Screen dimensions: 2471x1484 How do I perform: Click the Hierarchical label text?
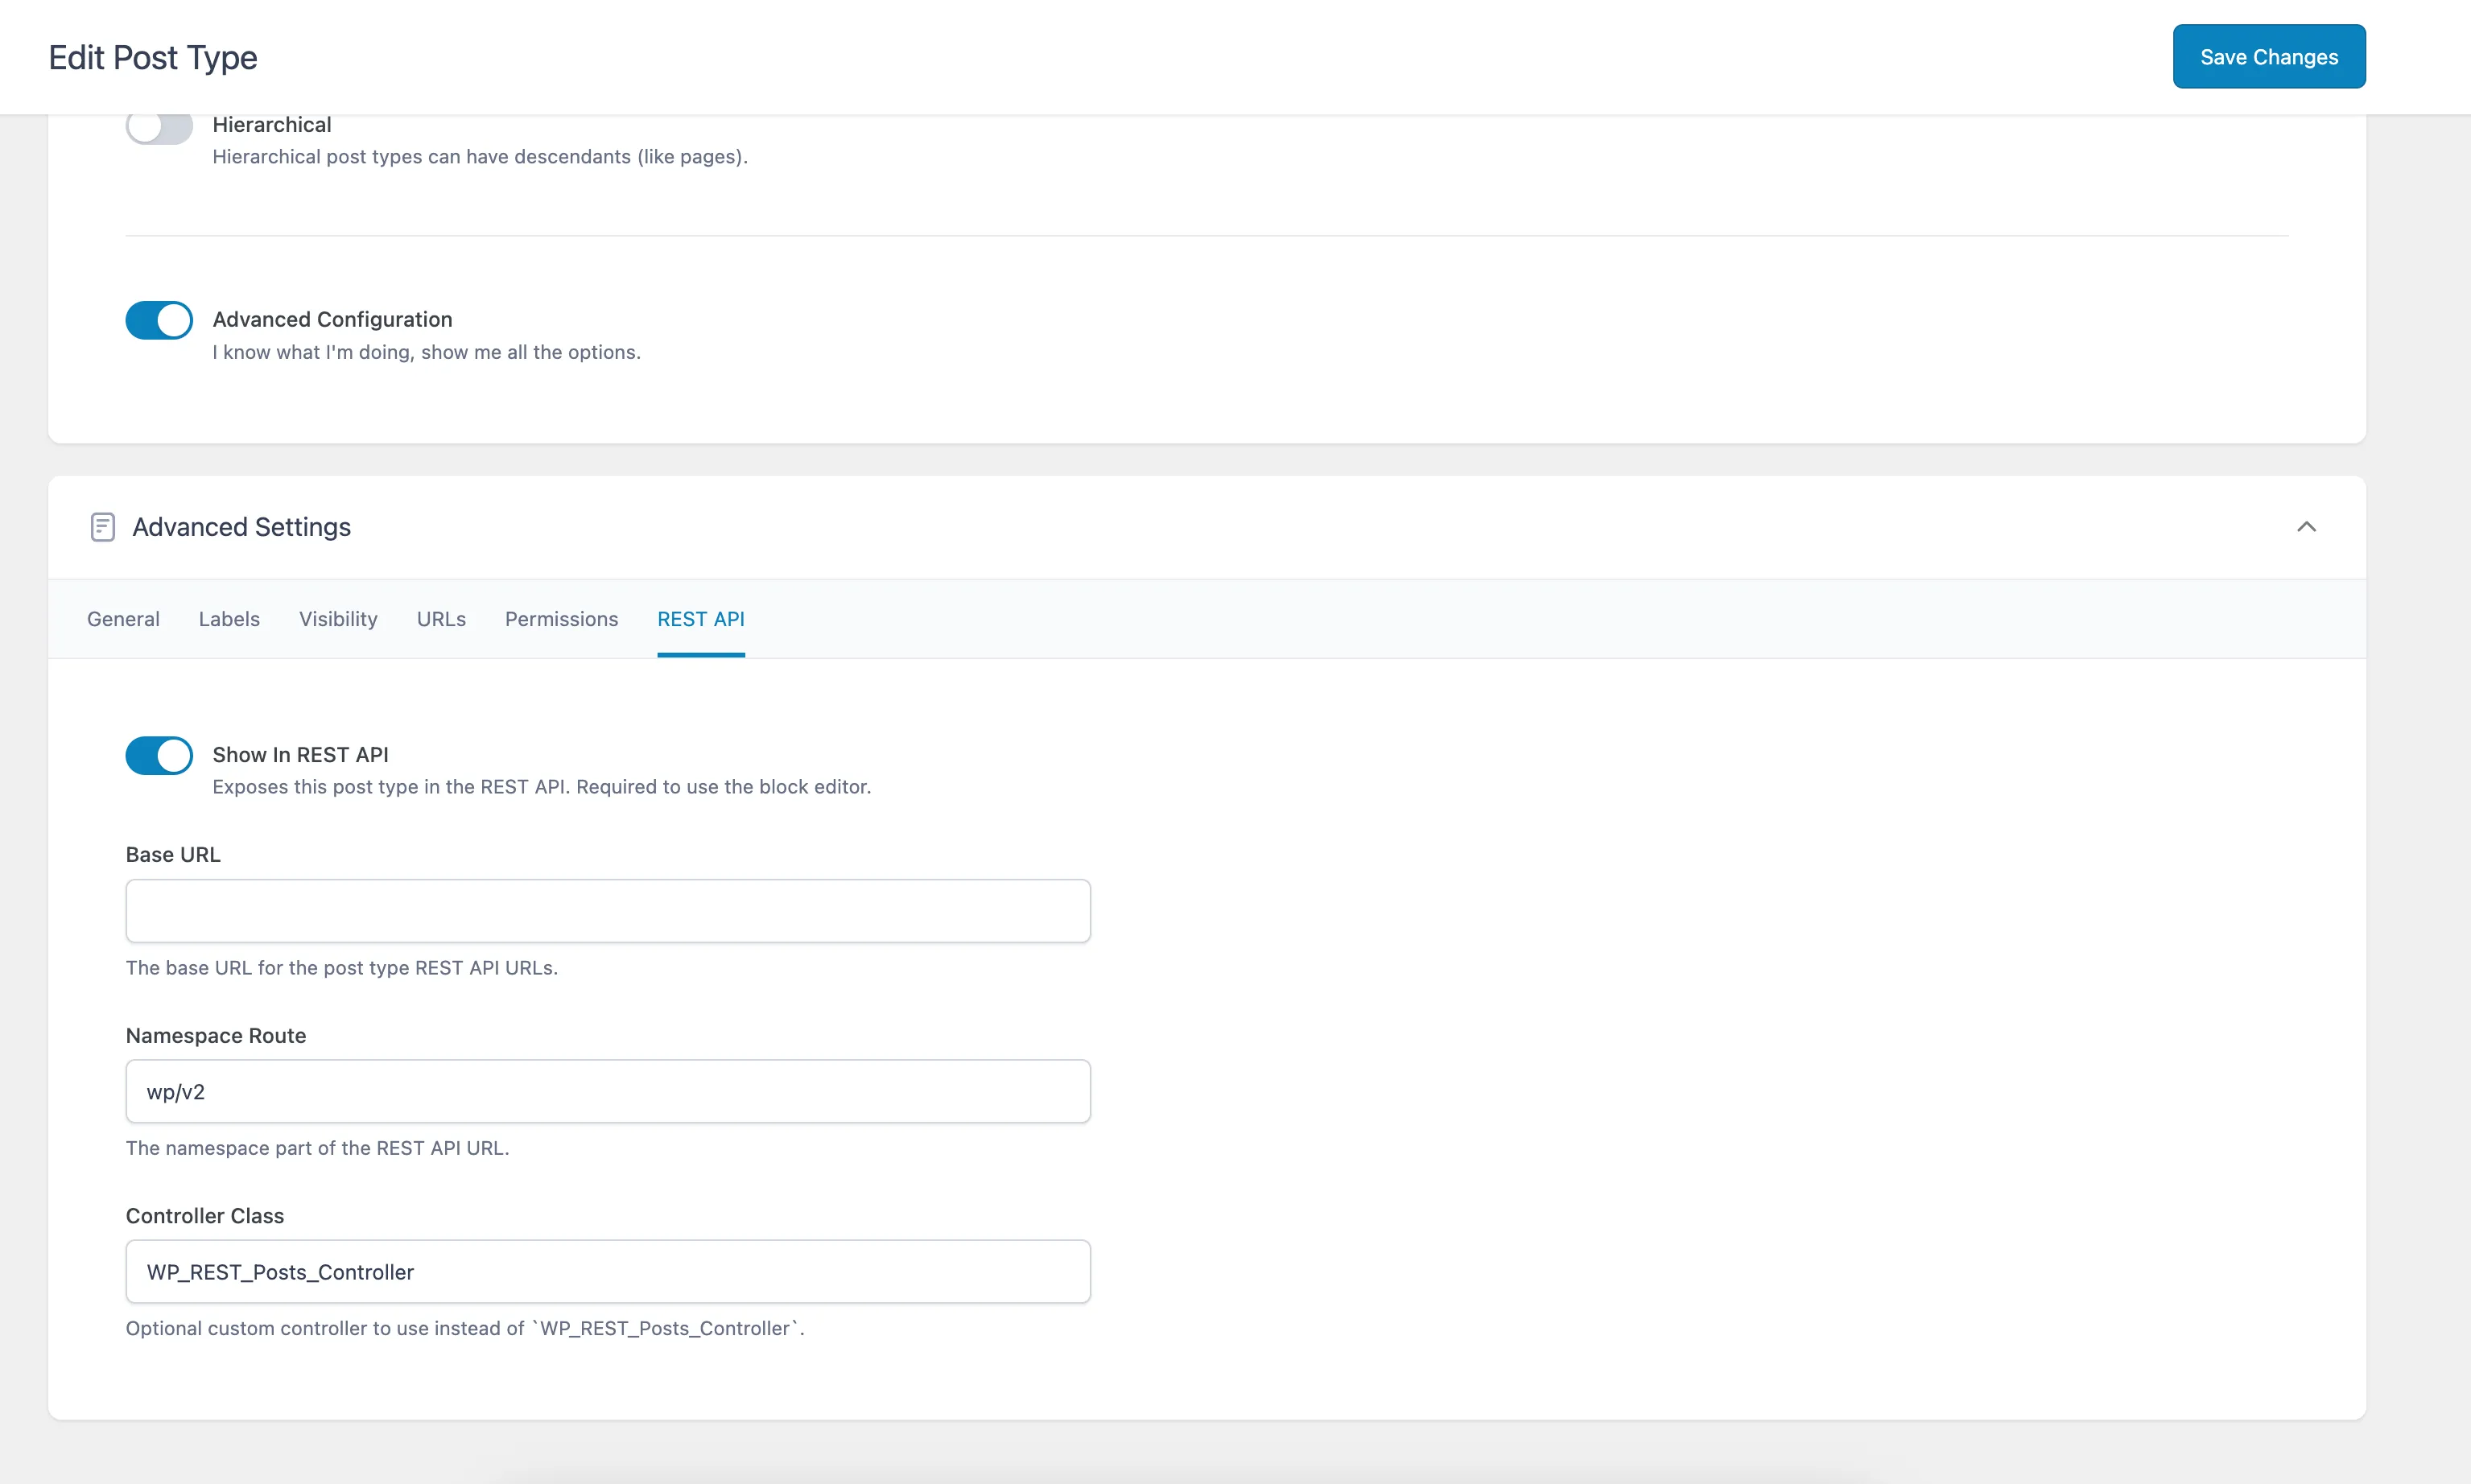[x=271, y=124]
